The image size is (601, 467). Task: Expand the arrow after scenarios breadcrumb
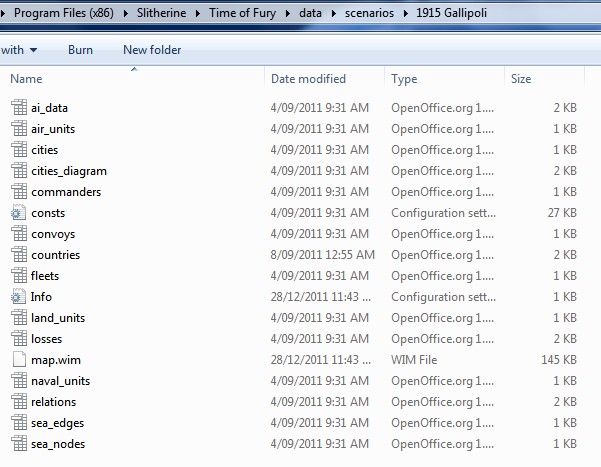(x=406, y=13)
